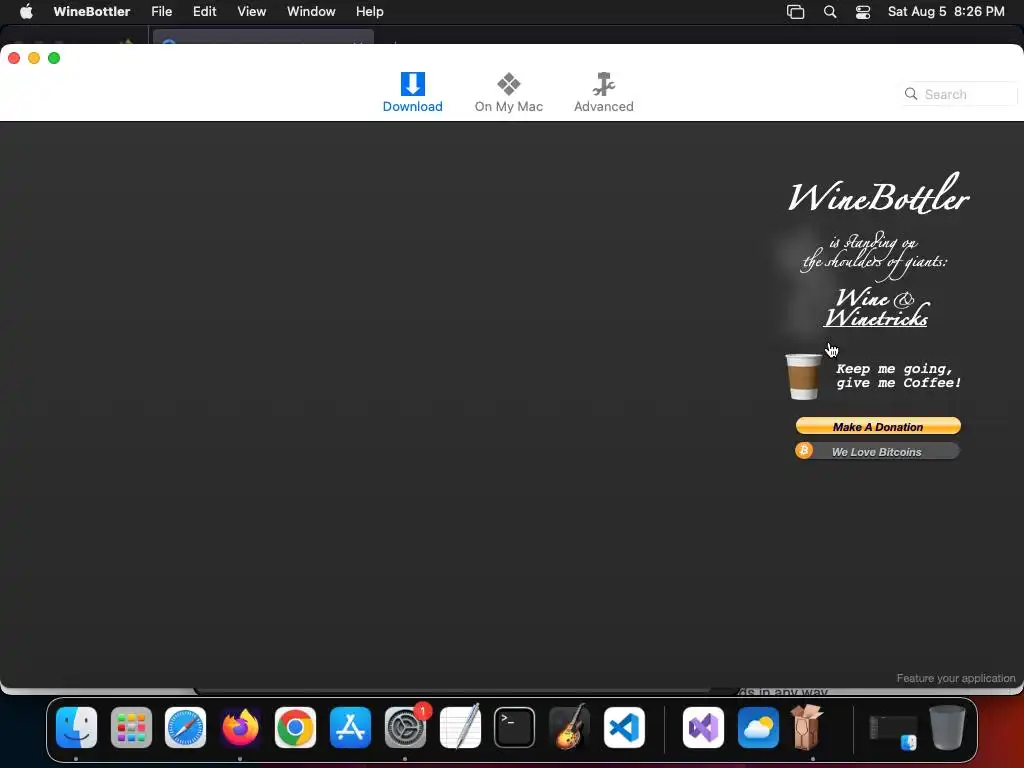This screenshot has width=1024, height=768.
Task: Open Visual Studio from dock
Action: pyautogui.click(x=703, y=728)
